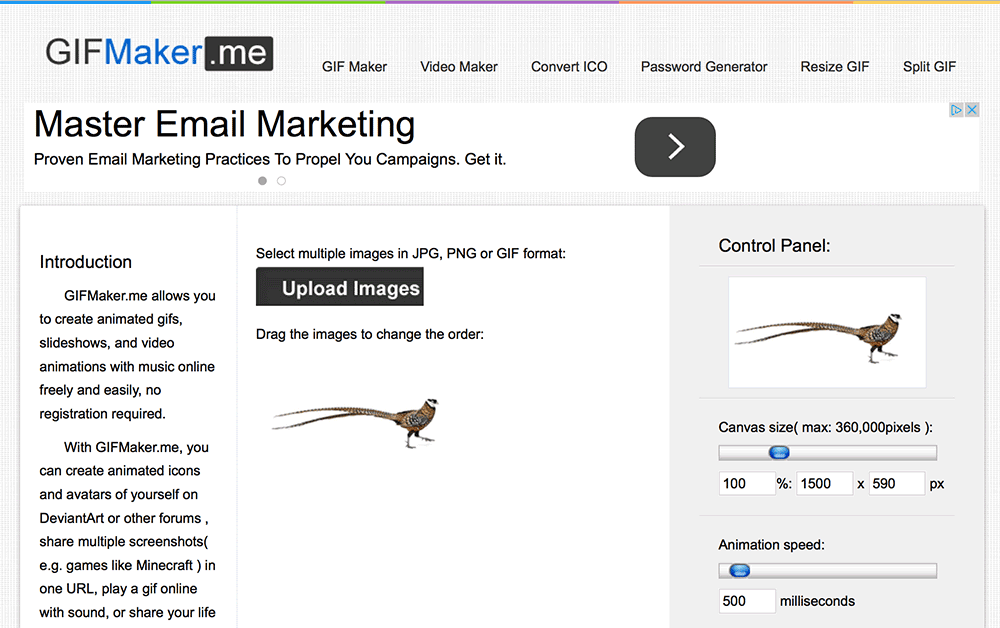
Task: Select the first ad carousel dot
Action: click(x=262, y=181)
